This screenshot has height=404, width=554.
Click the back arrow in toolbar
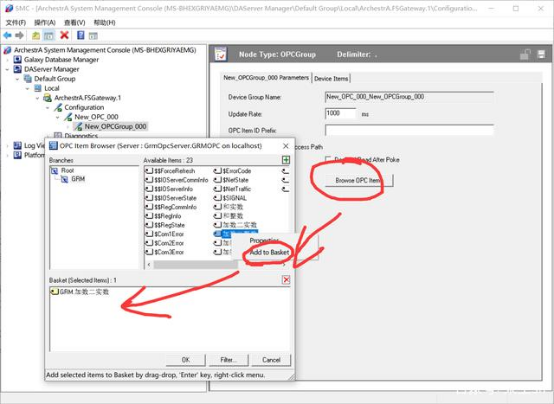coord(7,35)
